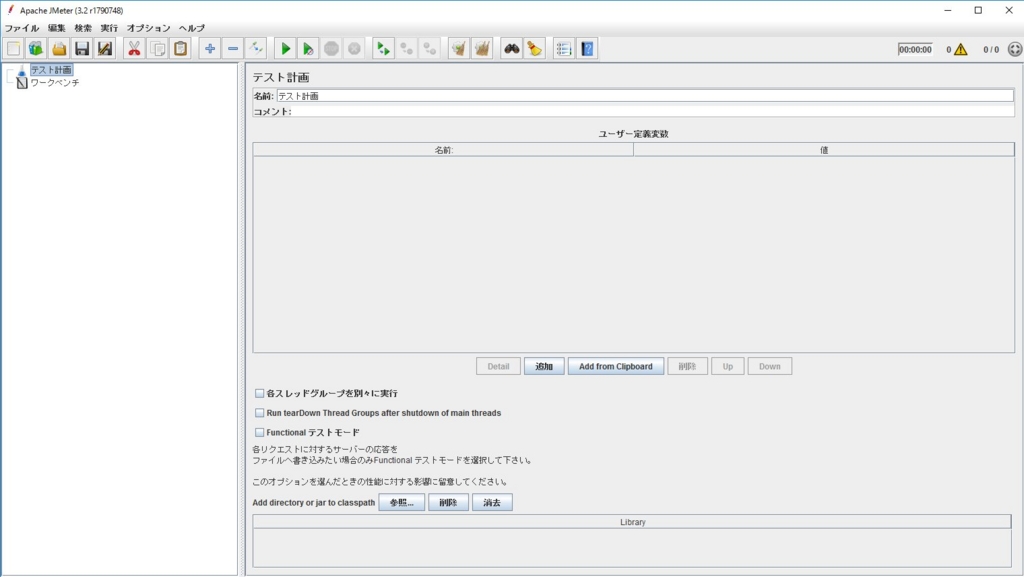The height and width of the screenshot is (577, 1024).
Task: Click the 名前 input field
Action: (x=645, y=96)
